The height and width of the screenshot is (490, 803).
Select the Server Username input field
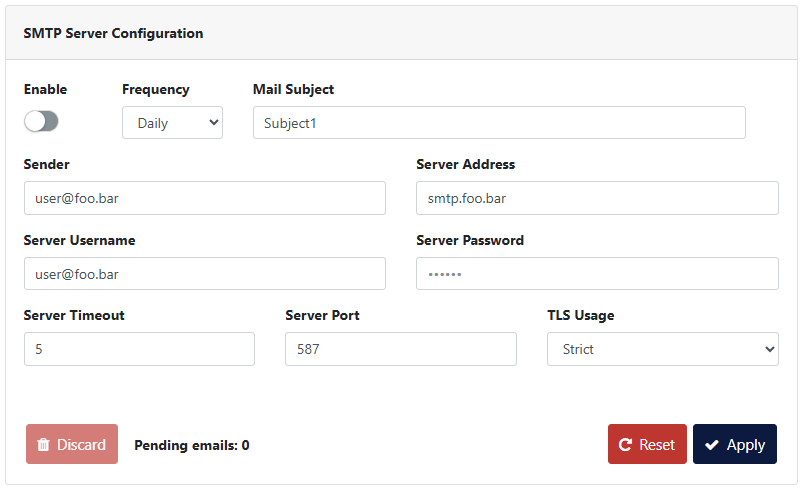(x=204, y=273)
